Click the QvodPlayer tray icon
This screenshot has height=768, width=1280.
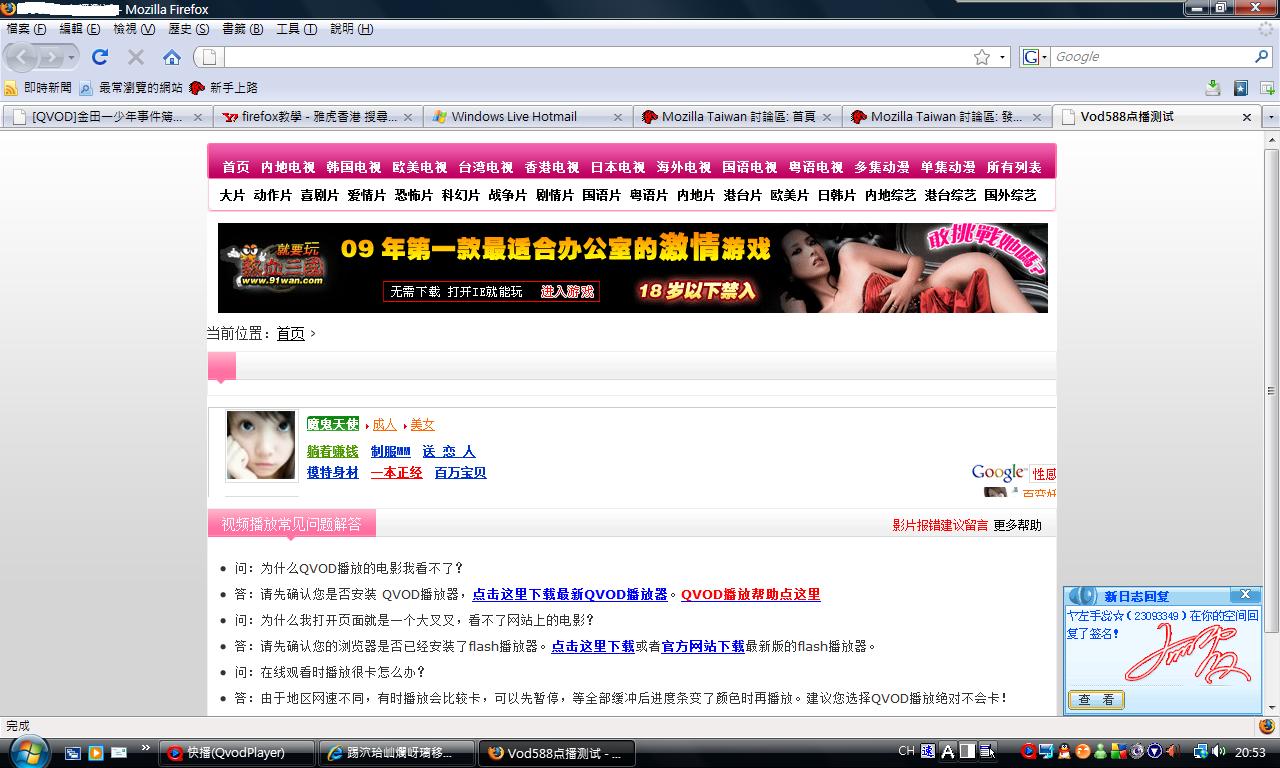point(1028,752)
